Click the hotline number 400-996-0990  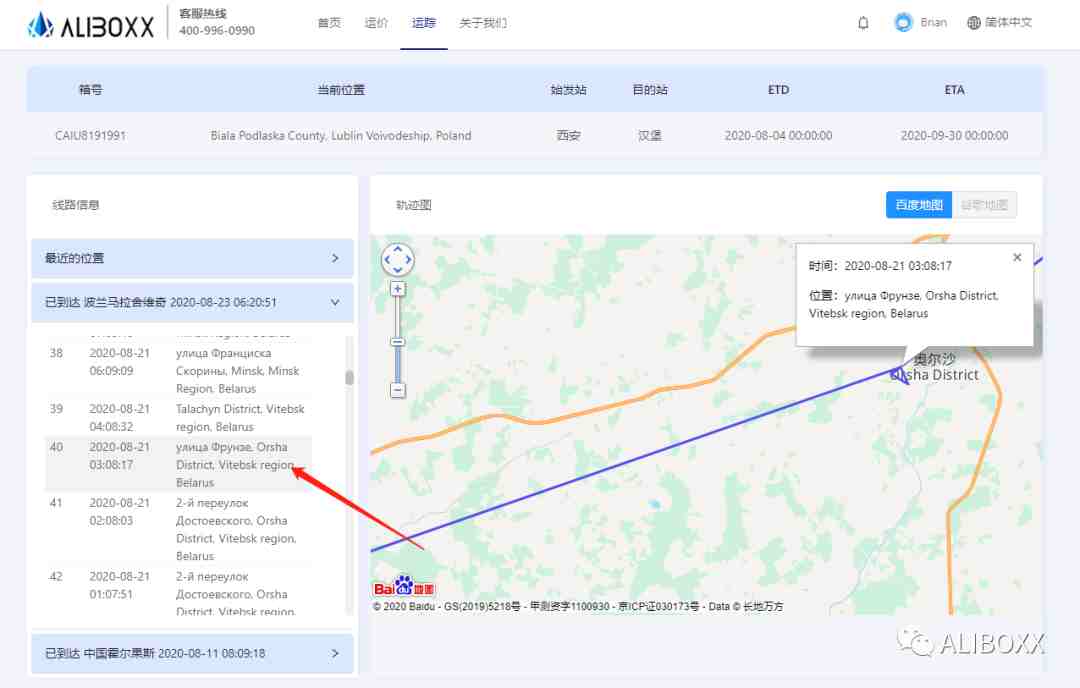tap(217, 31)
